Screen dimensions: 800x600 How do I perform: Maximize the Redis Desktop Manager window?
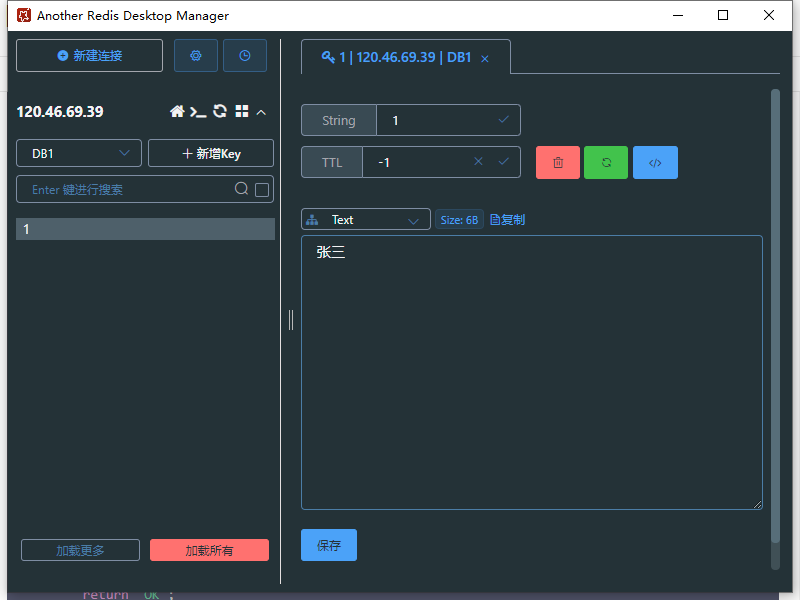click(723, 15)
